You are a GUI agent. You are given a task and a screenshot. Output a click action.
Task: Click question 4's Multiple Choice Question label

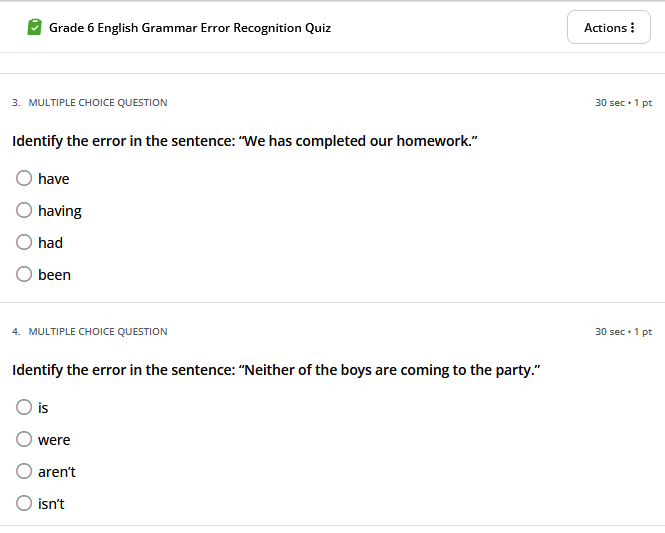point(98,332)
